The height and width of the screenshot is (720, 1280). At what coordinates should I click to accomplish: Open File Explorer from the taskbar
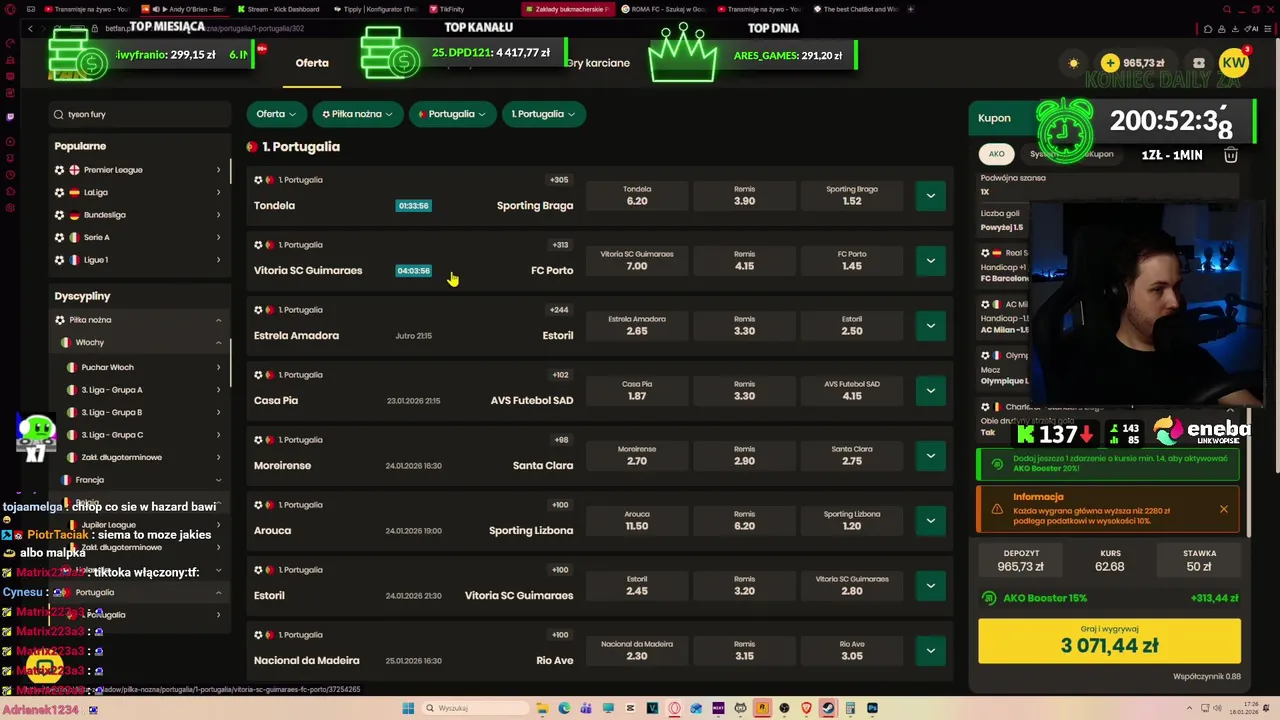click(x=542, y=708)
